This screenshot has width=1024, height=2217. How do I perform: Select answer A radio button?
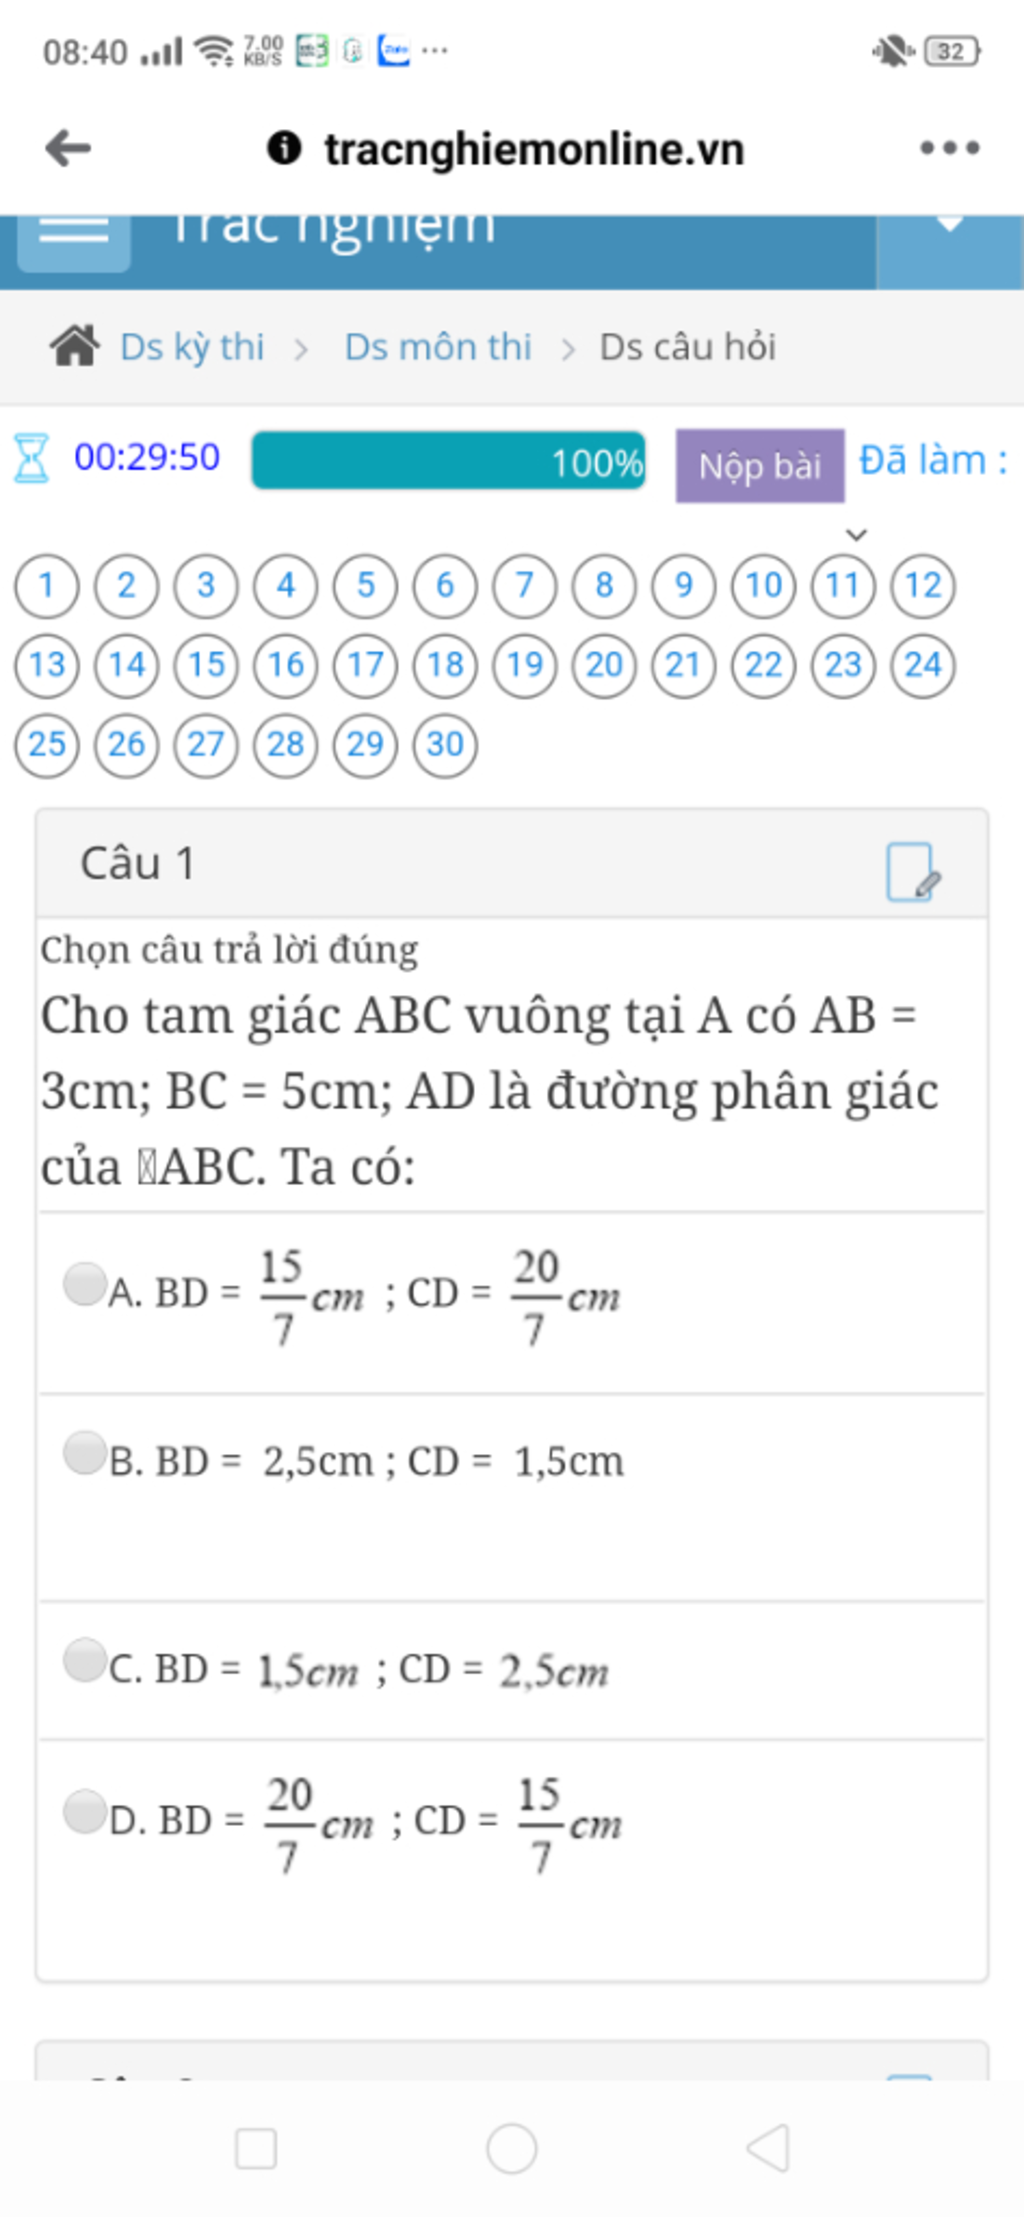coord(85,1283)
